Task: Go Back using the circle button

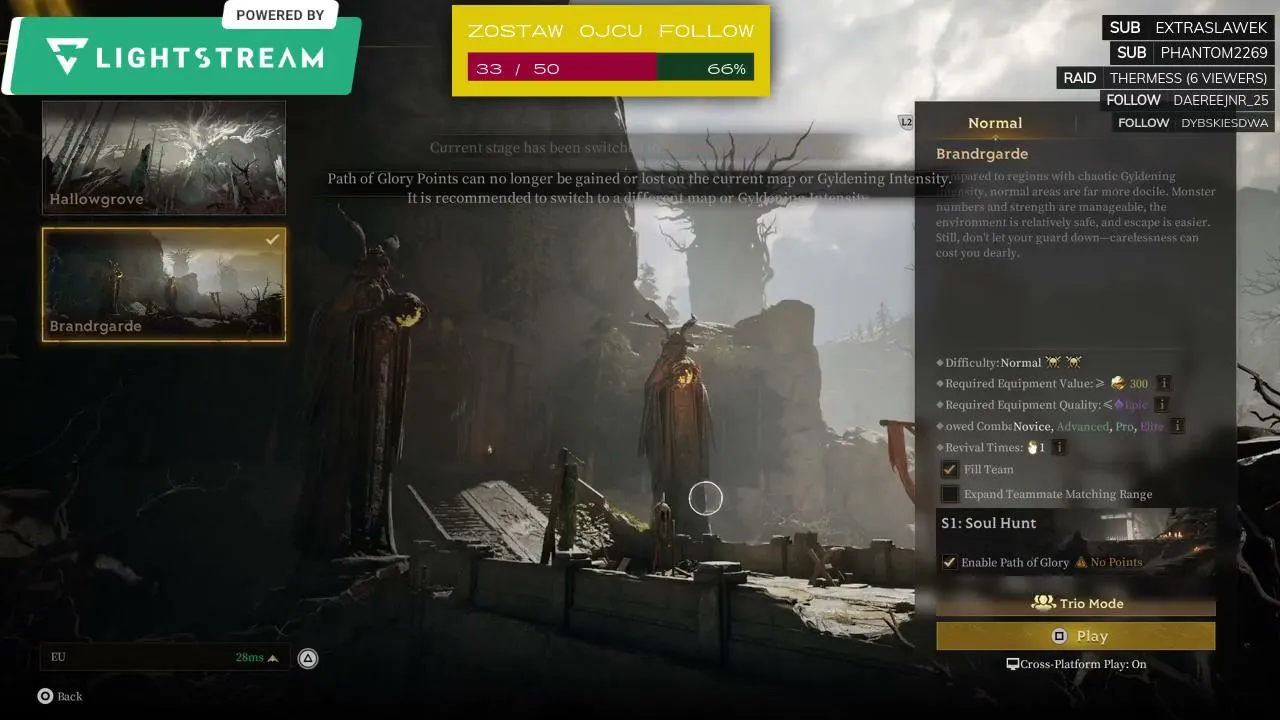Action: 60,696
